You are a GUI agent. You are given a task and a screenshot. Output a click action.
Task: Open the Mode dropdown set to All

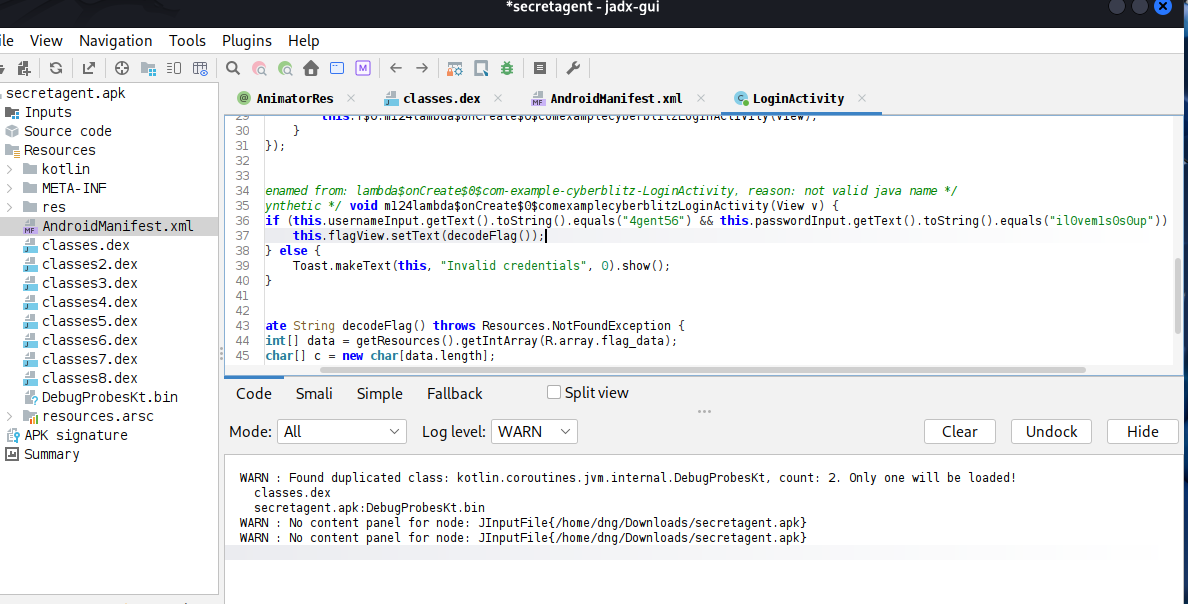[x=342, y=431]
